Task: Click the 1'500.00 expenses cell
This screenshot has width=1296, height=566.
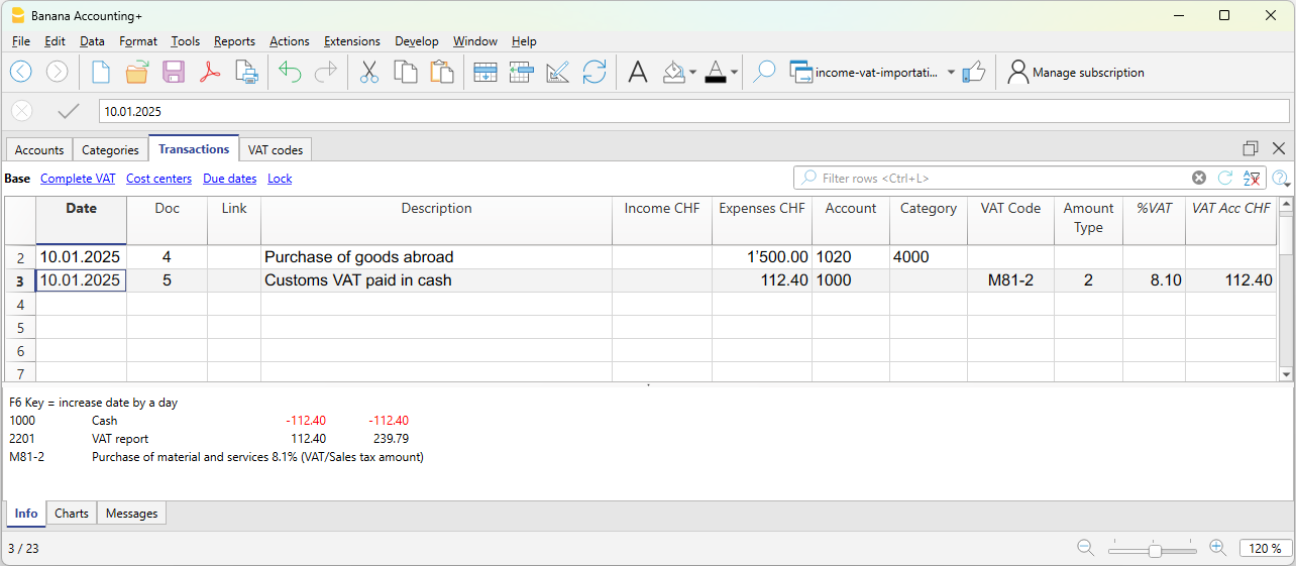Action: click(762, 257)
